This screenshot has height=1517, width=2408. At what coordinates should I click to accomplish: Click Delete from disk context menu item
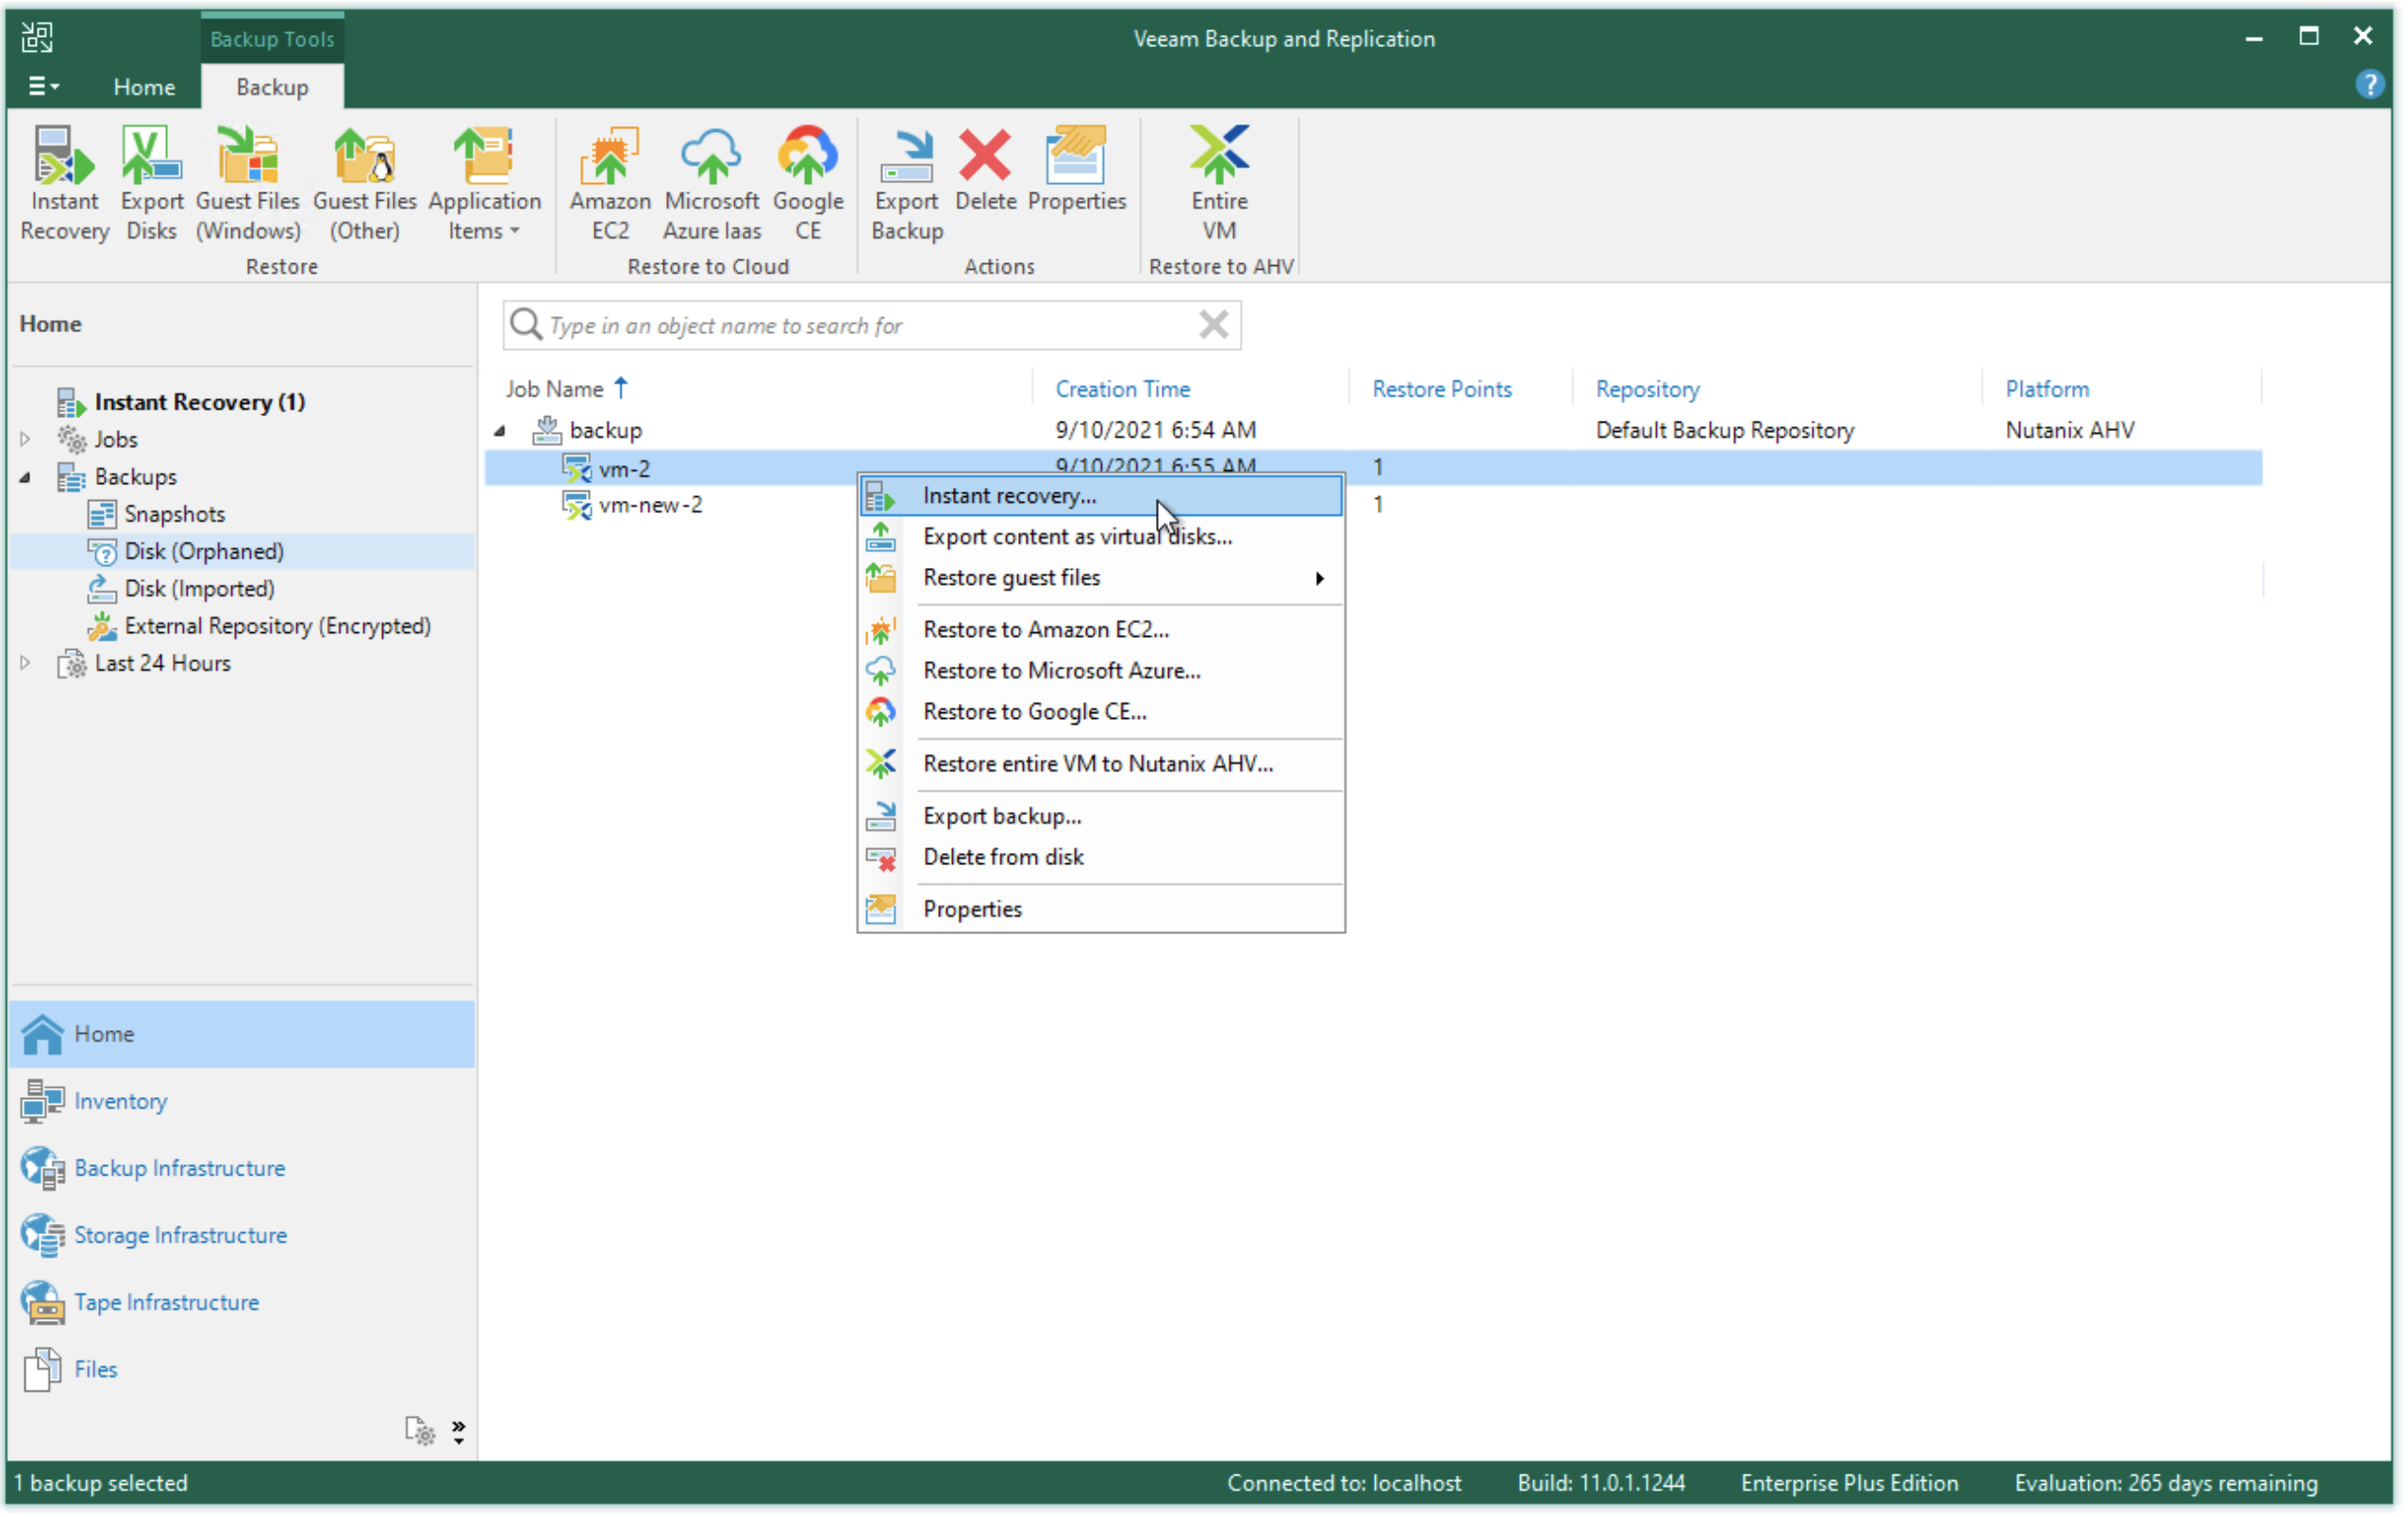[1005, 857]
